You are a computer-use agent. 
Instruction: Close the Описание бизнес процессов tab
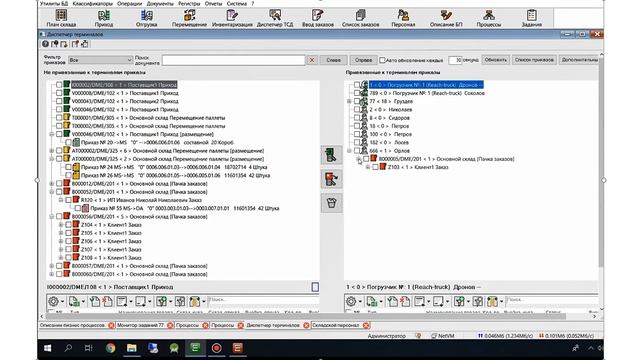pyautogui.click(x=111, y=325)
